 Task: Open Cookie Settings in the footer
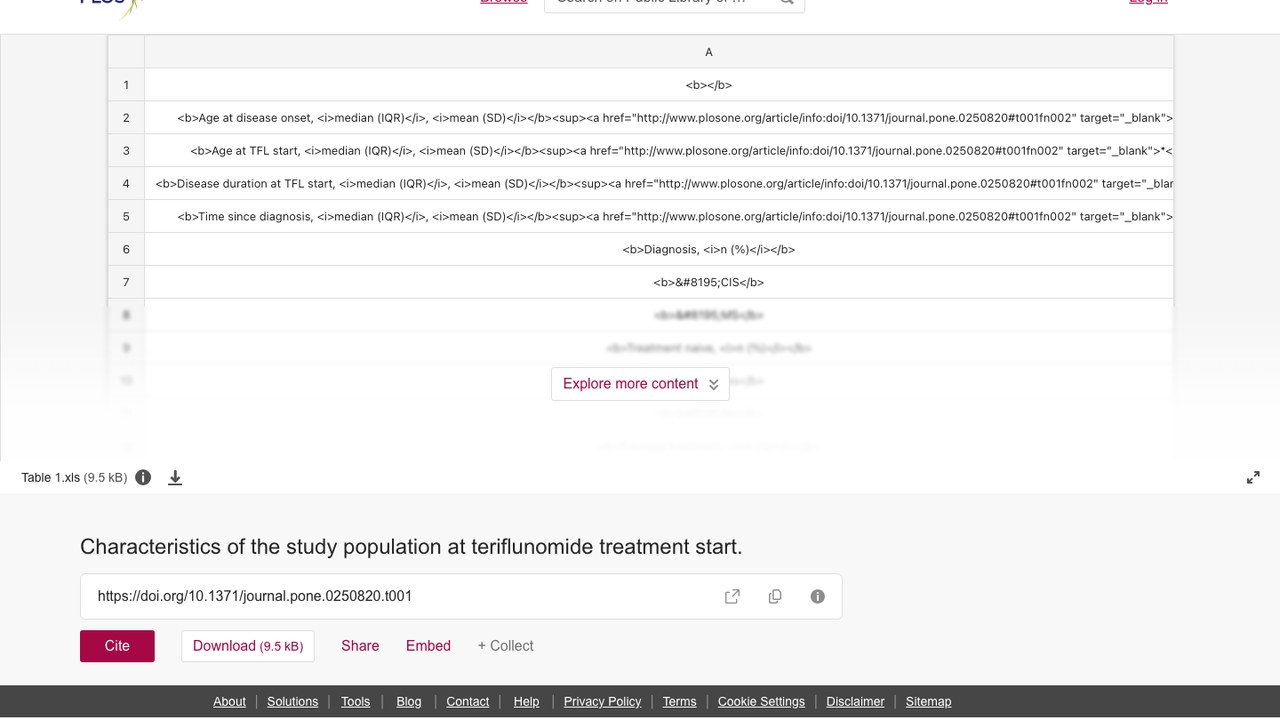pyautogui.click(x=761, y=702)
